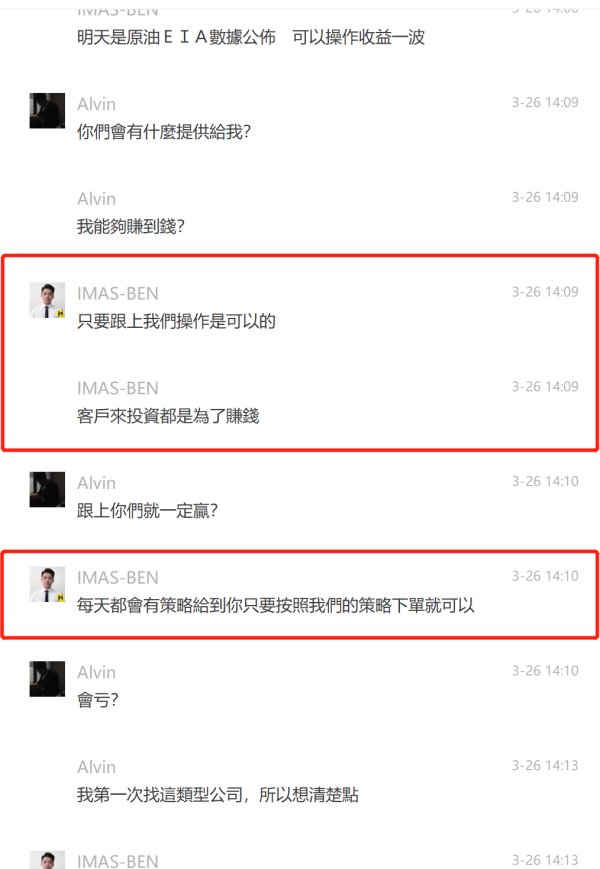
Task: Click sender name Alvin above '會亏?'
Action: tap(96, 672)
